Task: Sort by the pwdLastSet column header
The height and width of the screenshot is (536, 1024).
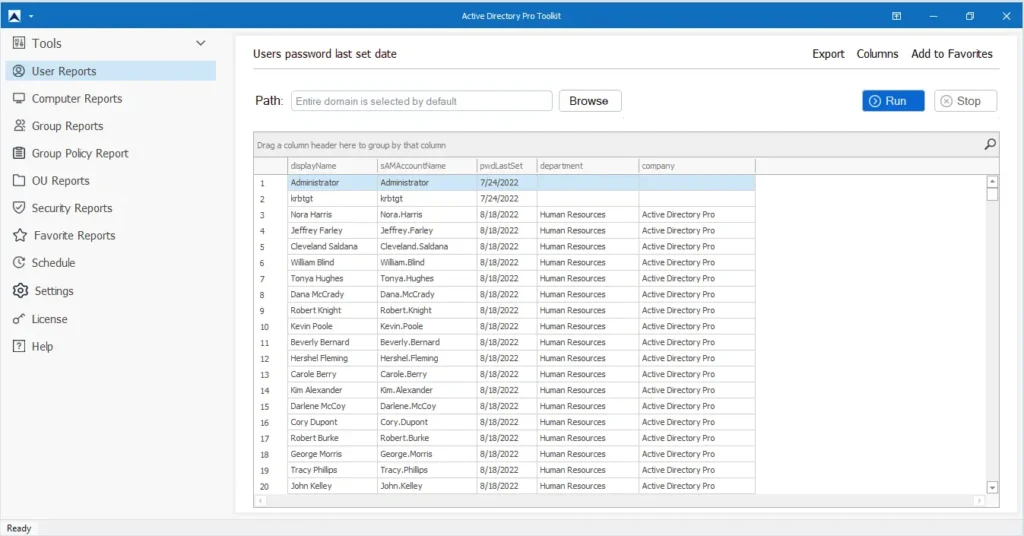Action: (506, 166)
